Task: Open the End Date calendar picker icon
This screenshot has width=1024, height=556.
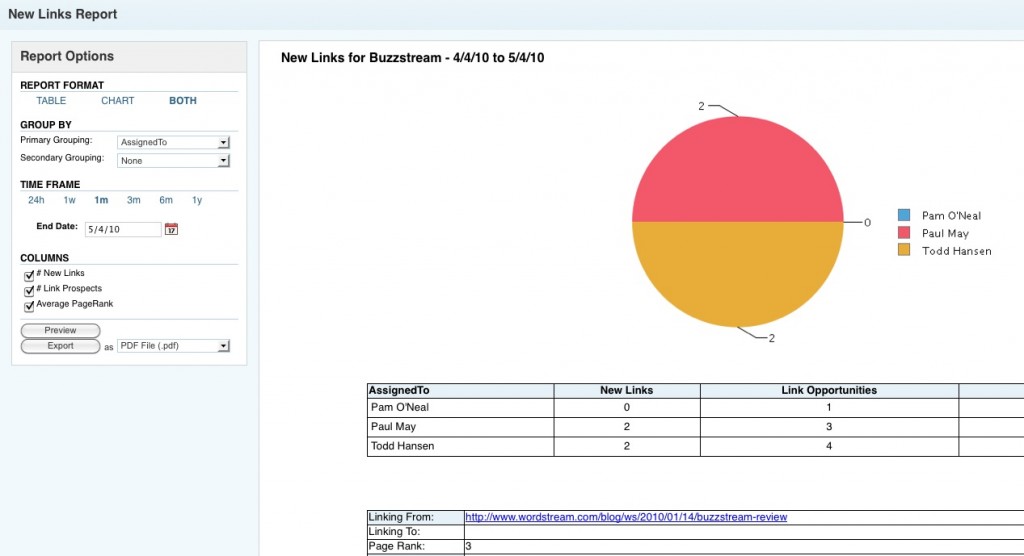Action: (171, 229)
